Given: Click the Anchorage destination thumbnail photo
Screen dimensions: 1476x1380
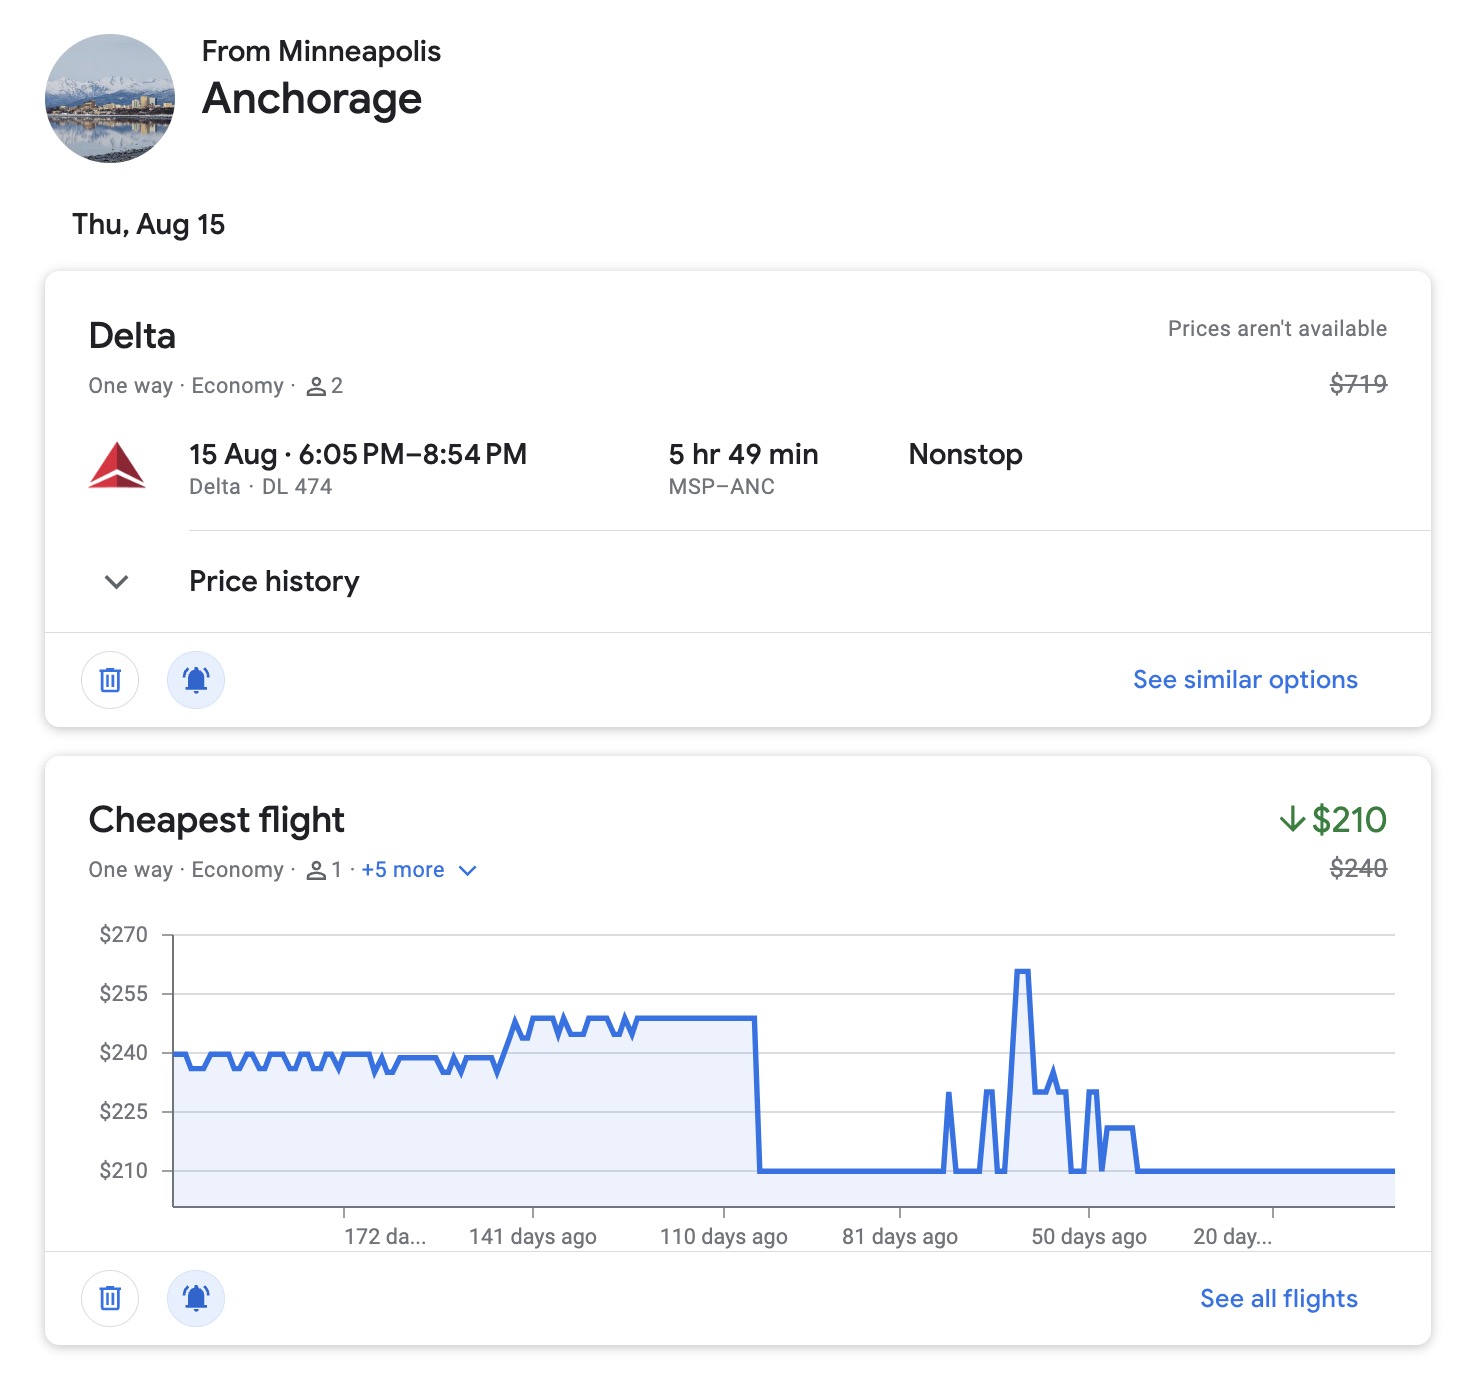Looking at the screenshot, I should pos(110,97).
